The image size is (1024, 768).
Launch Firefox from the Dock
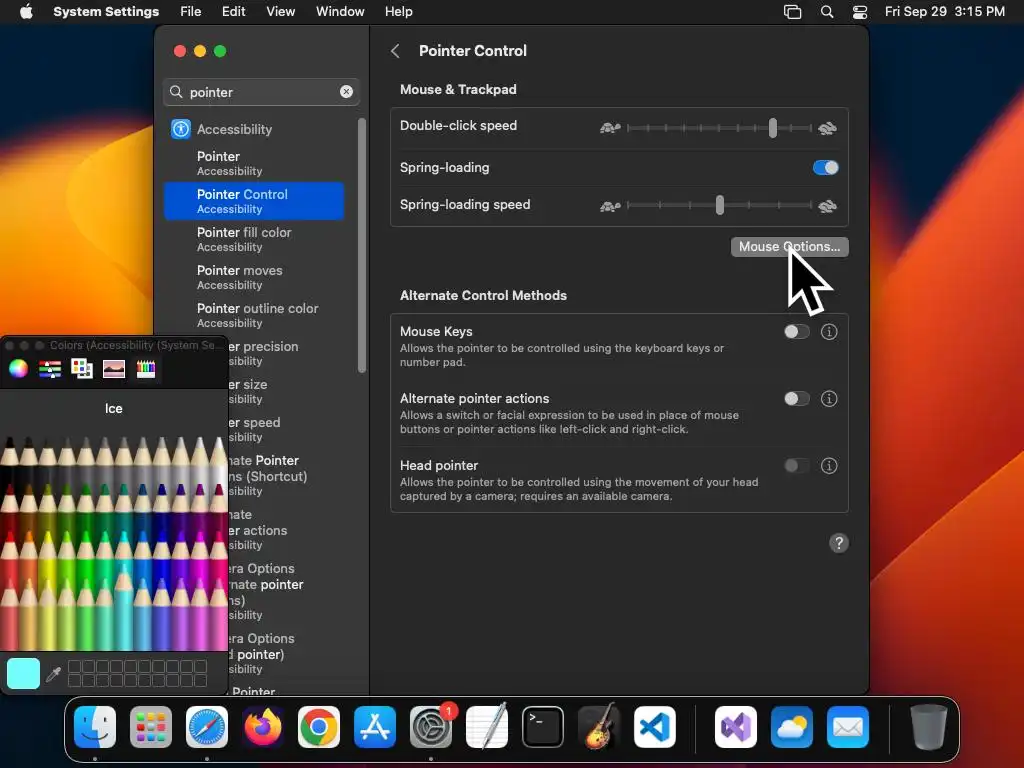pos(263,727)
